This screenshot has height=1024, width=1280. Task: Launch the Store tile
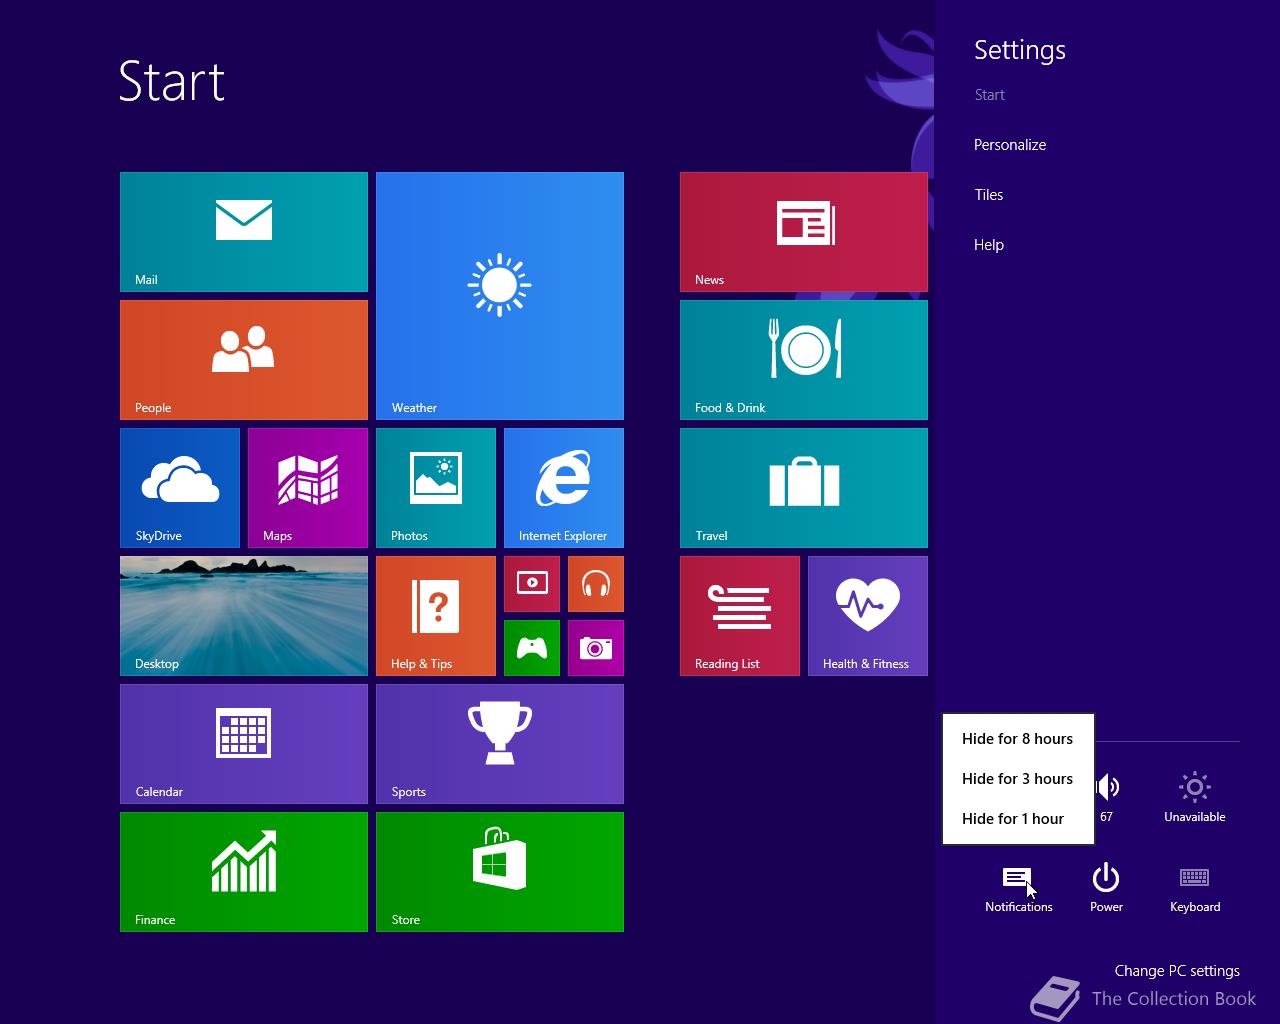(x=500, y=872)
